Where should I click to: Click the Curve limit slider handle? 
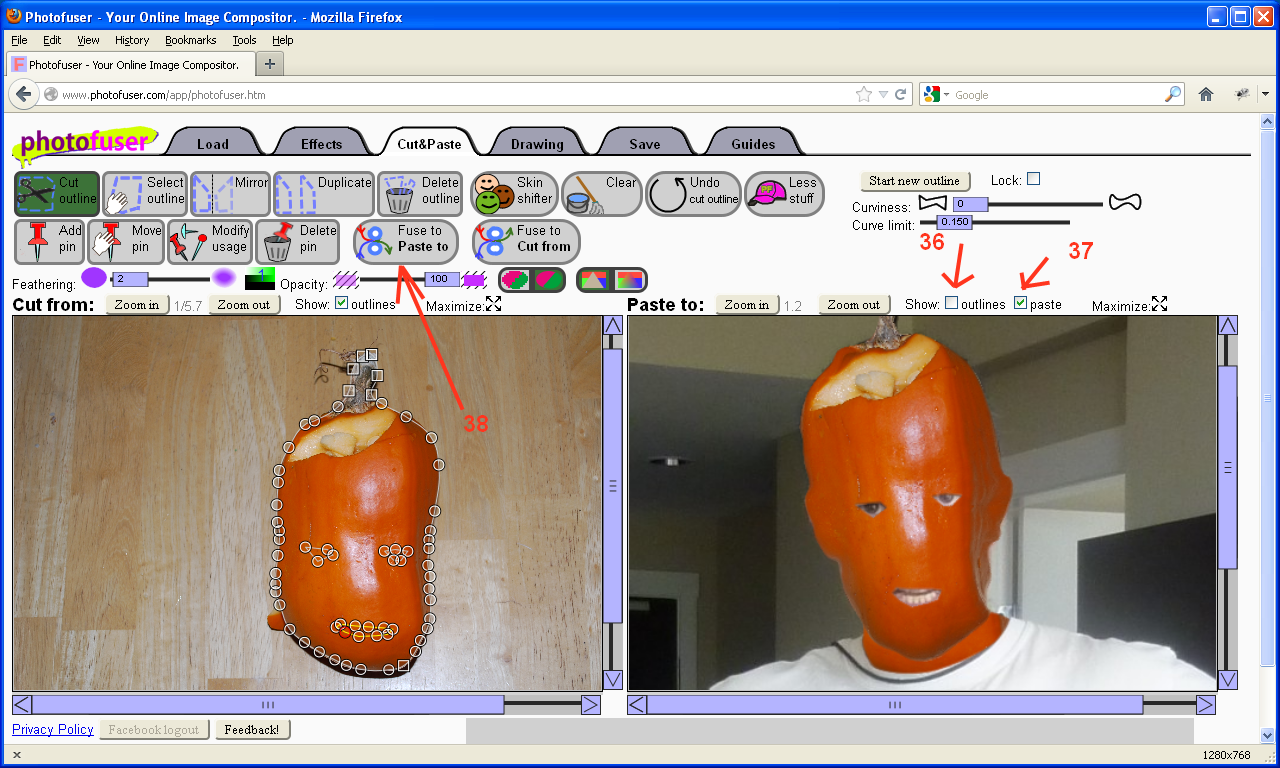click(x=954, y=222)
